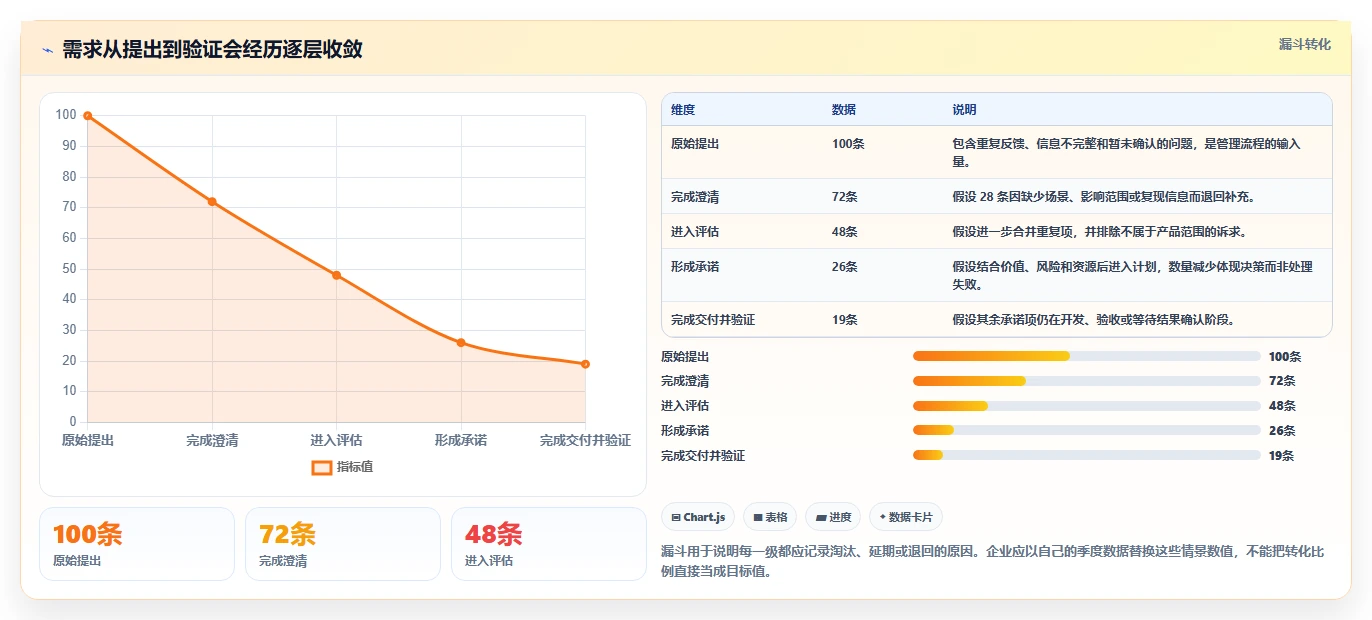Select the 进度 chip
Screen dimensions: 1372x620
(x=833, y=517)
